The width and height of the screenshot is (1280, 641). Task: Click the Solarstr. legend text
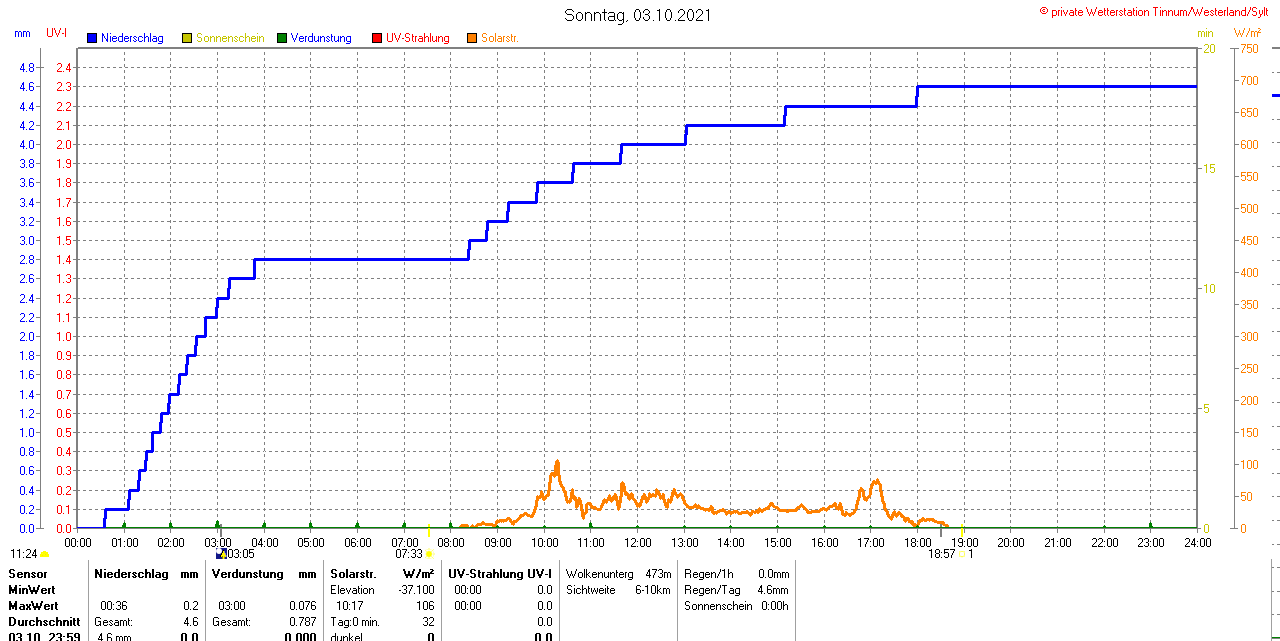[x=499, y=38]
